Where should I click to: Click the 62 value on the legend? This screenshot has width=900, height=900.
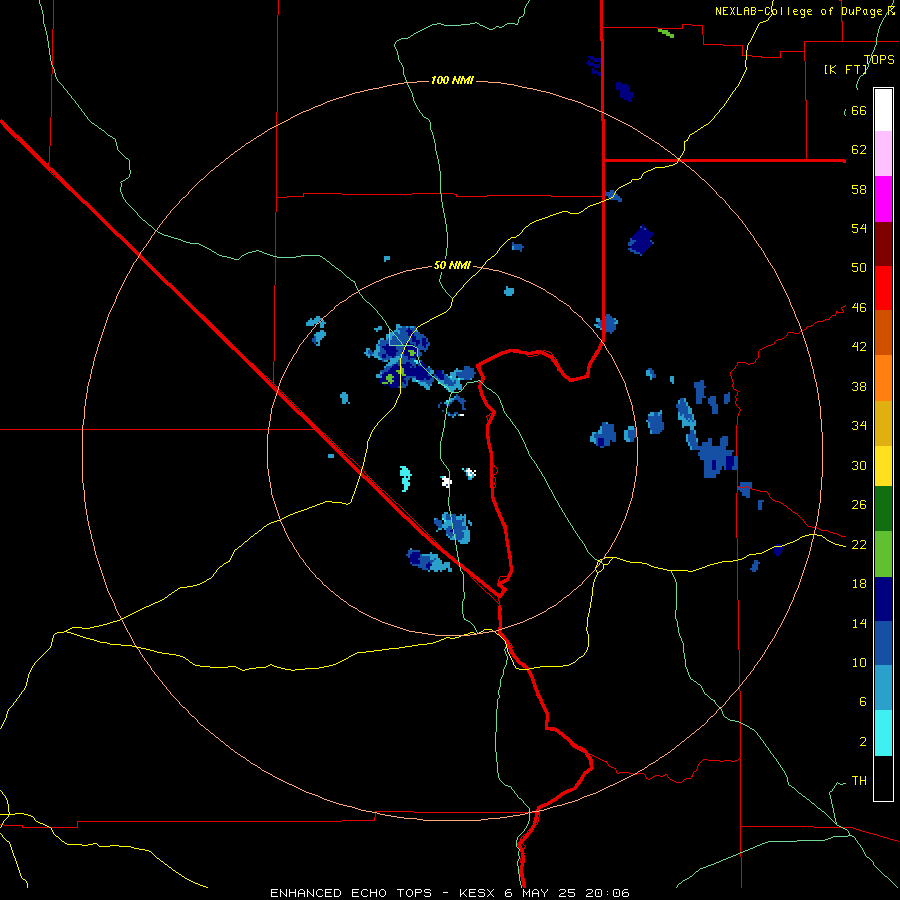point(859,150)
